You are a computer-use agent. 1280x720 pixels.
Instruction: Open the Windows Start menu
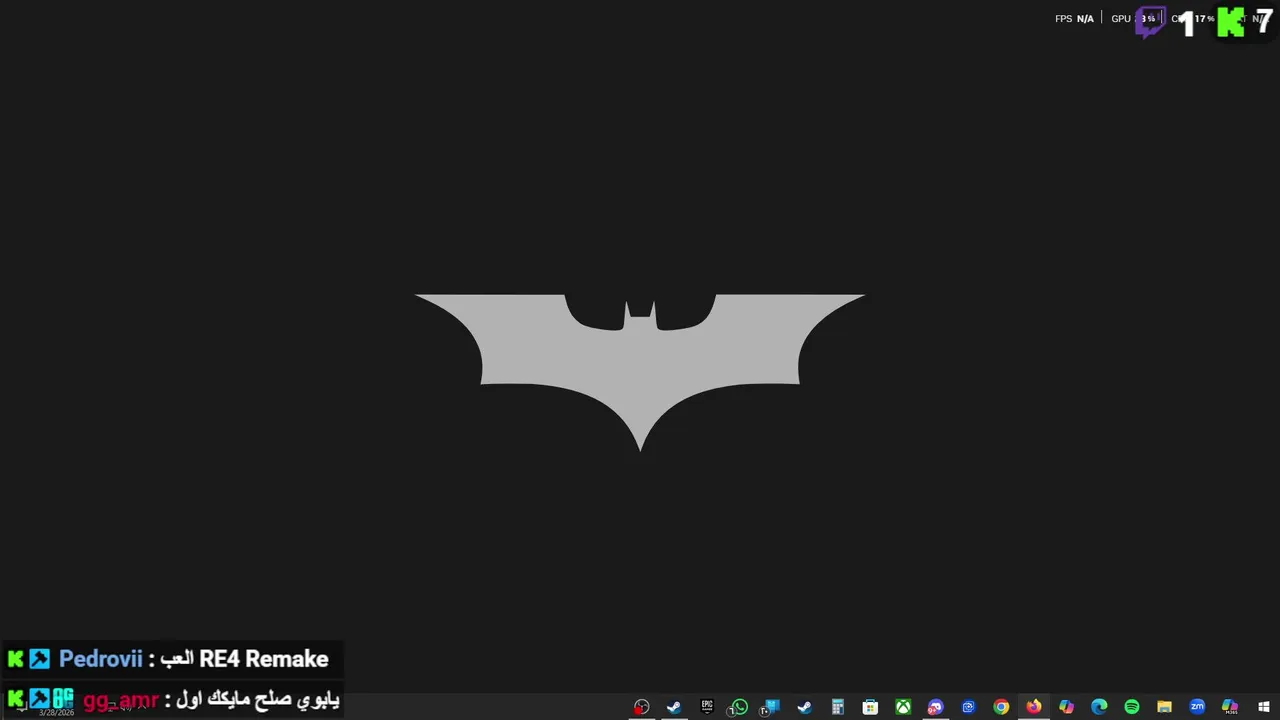(x=1263, y=707)
